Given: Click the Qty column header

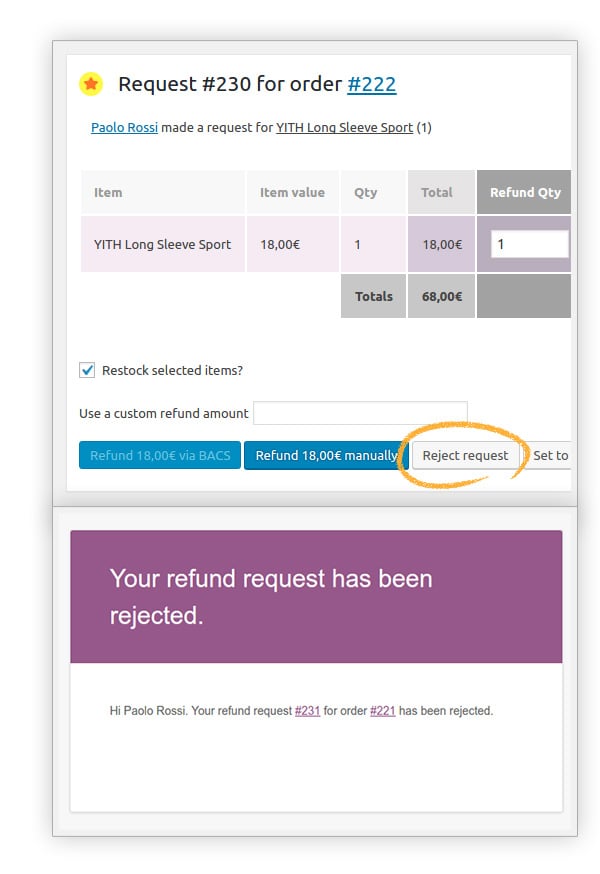Looking at the screenshot, I should (363, 192).
